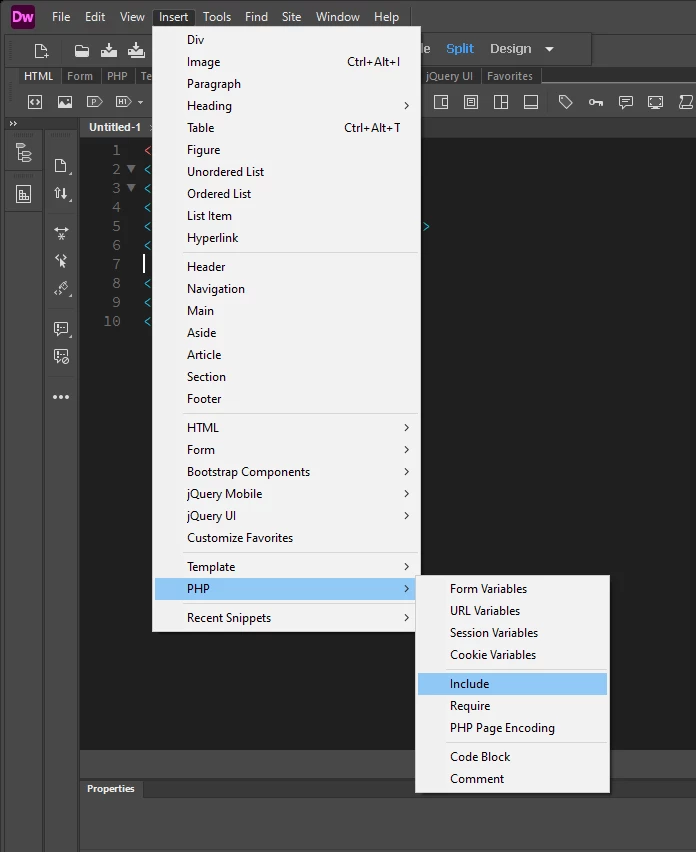The height and width of the screenshot is (852, 696).
Task: Click the Script scroll icon
Action: point(686,102)
